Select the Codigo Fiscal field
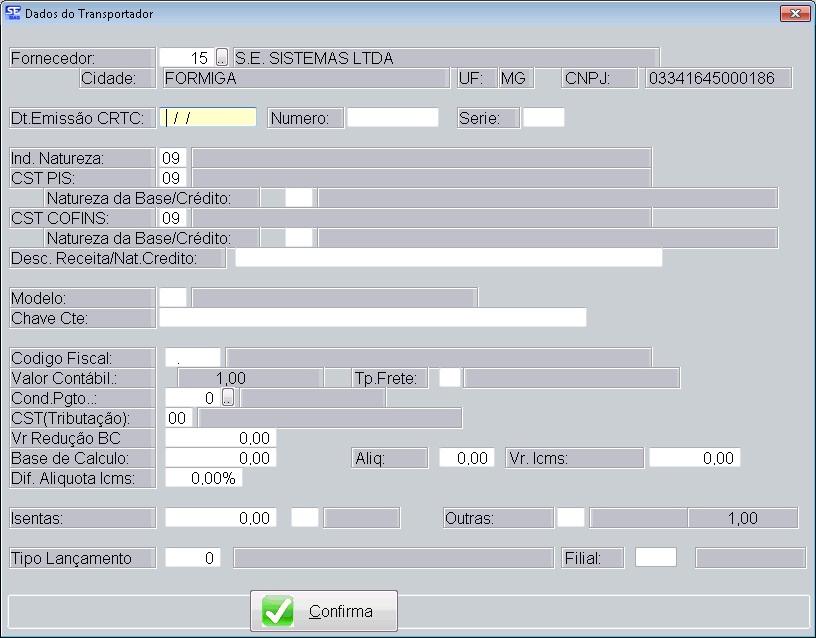Image resolution: width=816 pixels, height=638 pixels. (x=192, y=357)
